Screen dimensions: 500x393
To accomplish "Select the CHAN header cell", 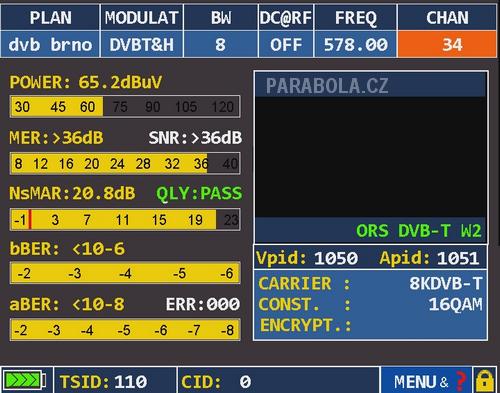I will [447, 18].
